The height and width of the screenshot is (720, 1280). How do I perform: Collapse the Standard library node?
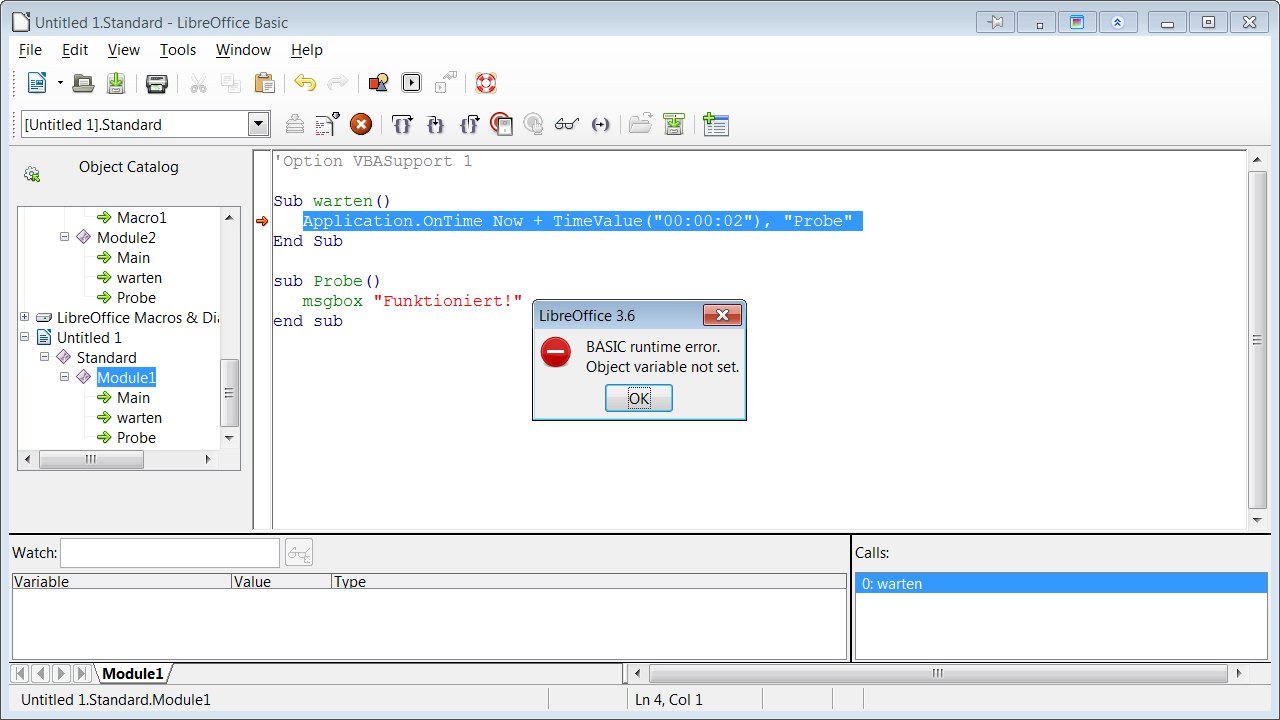click(45, 357)
